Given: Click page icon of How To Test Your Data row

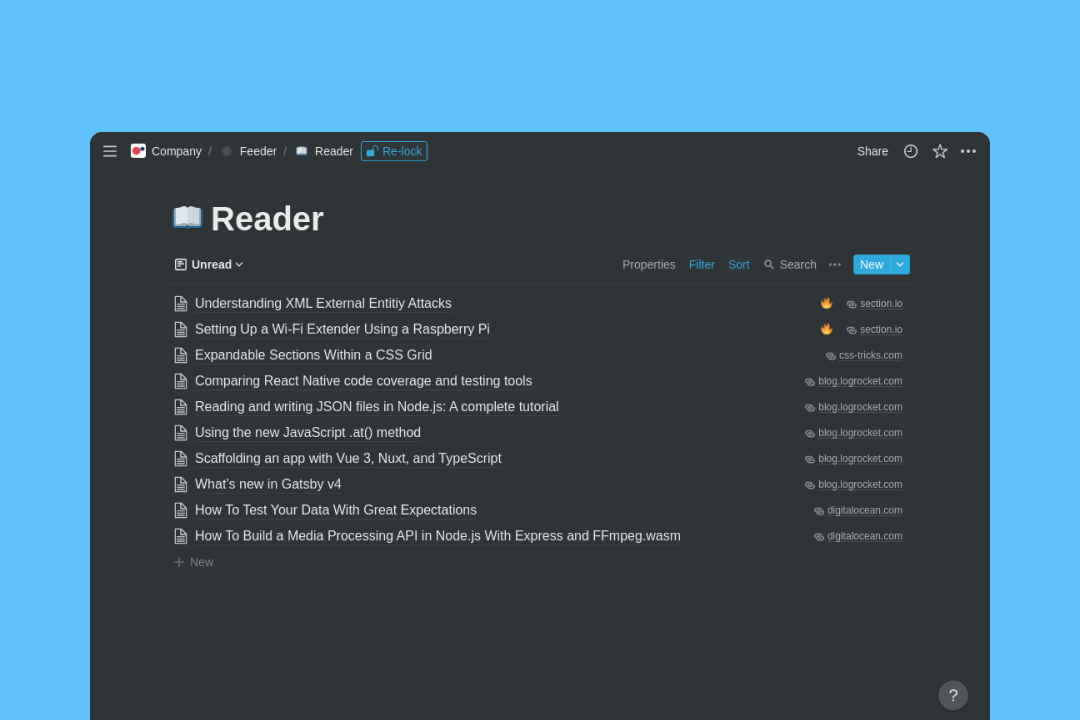Looking at the screenshot, I should [180, 510].
